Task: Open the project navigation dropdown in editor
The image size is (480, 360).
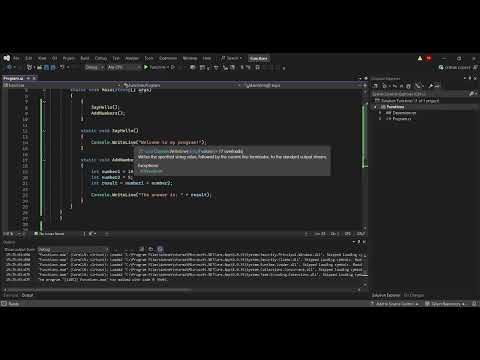Action: 62,85
